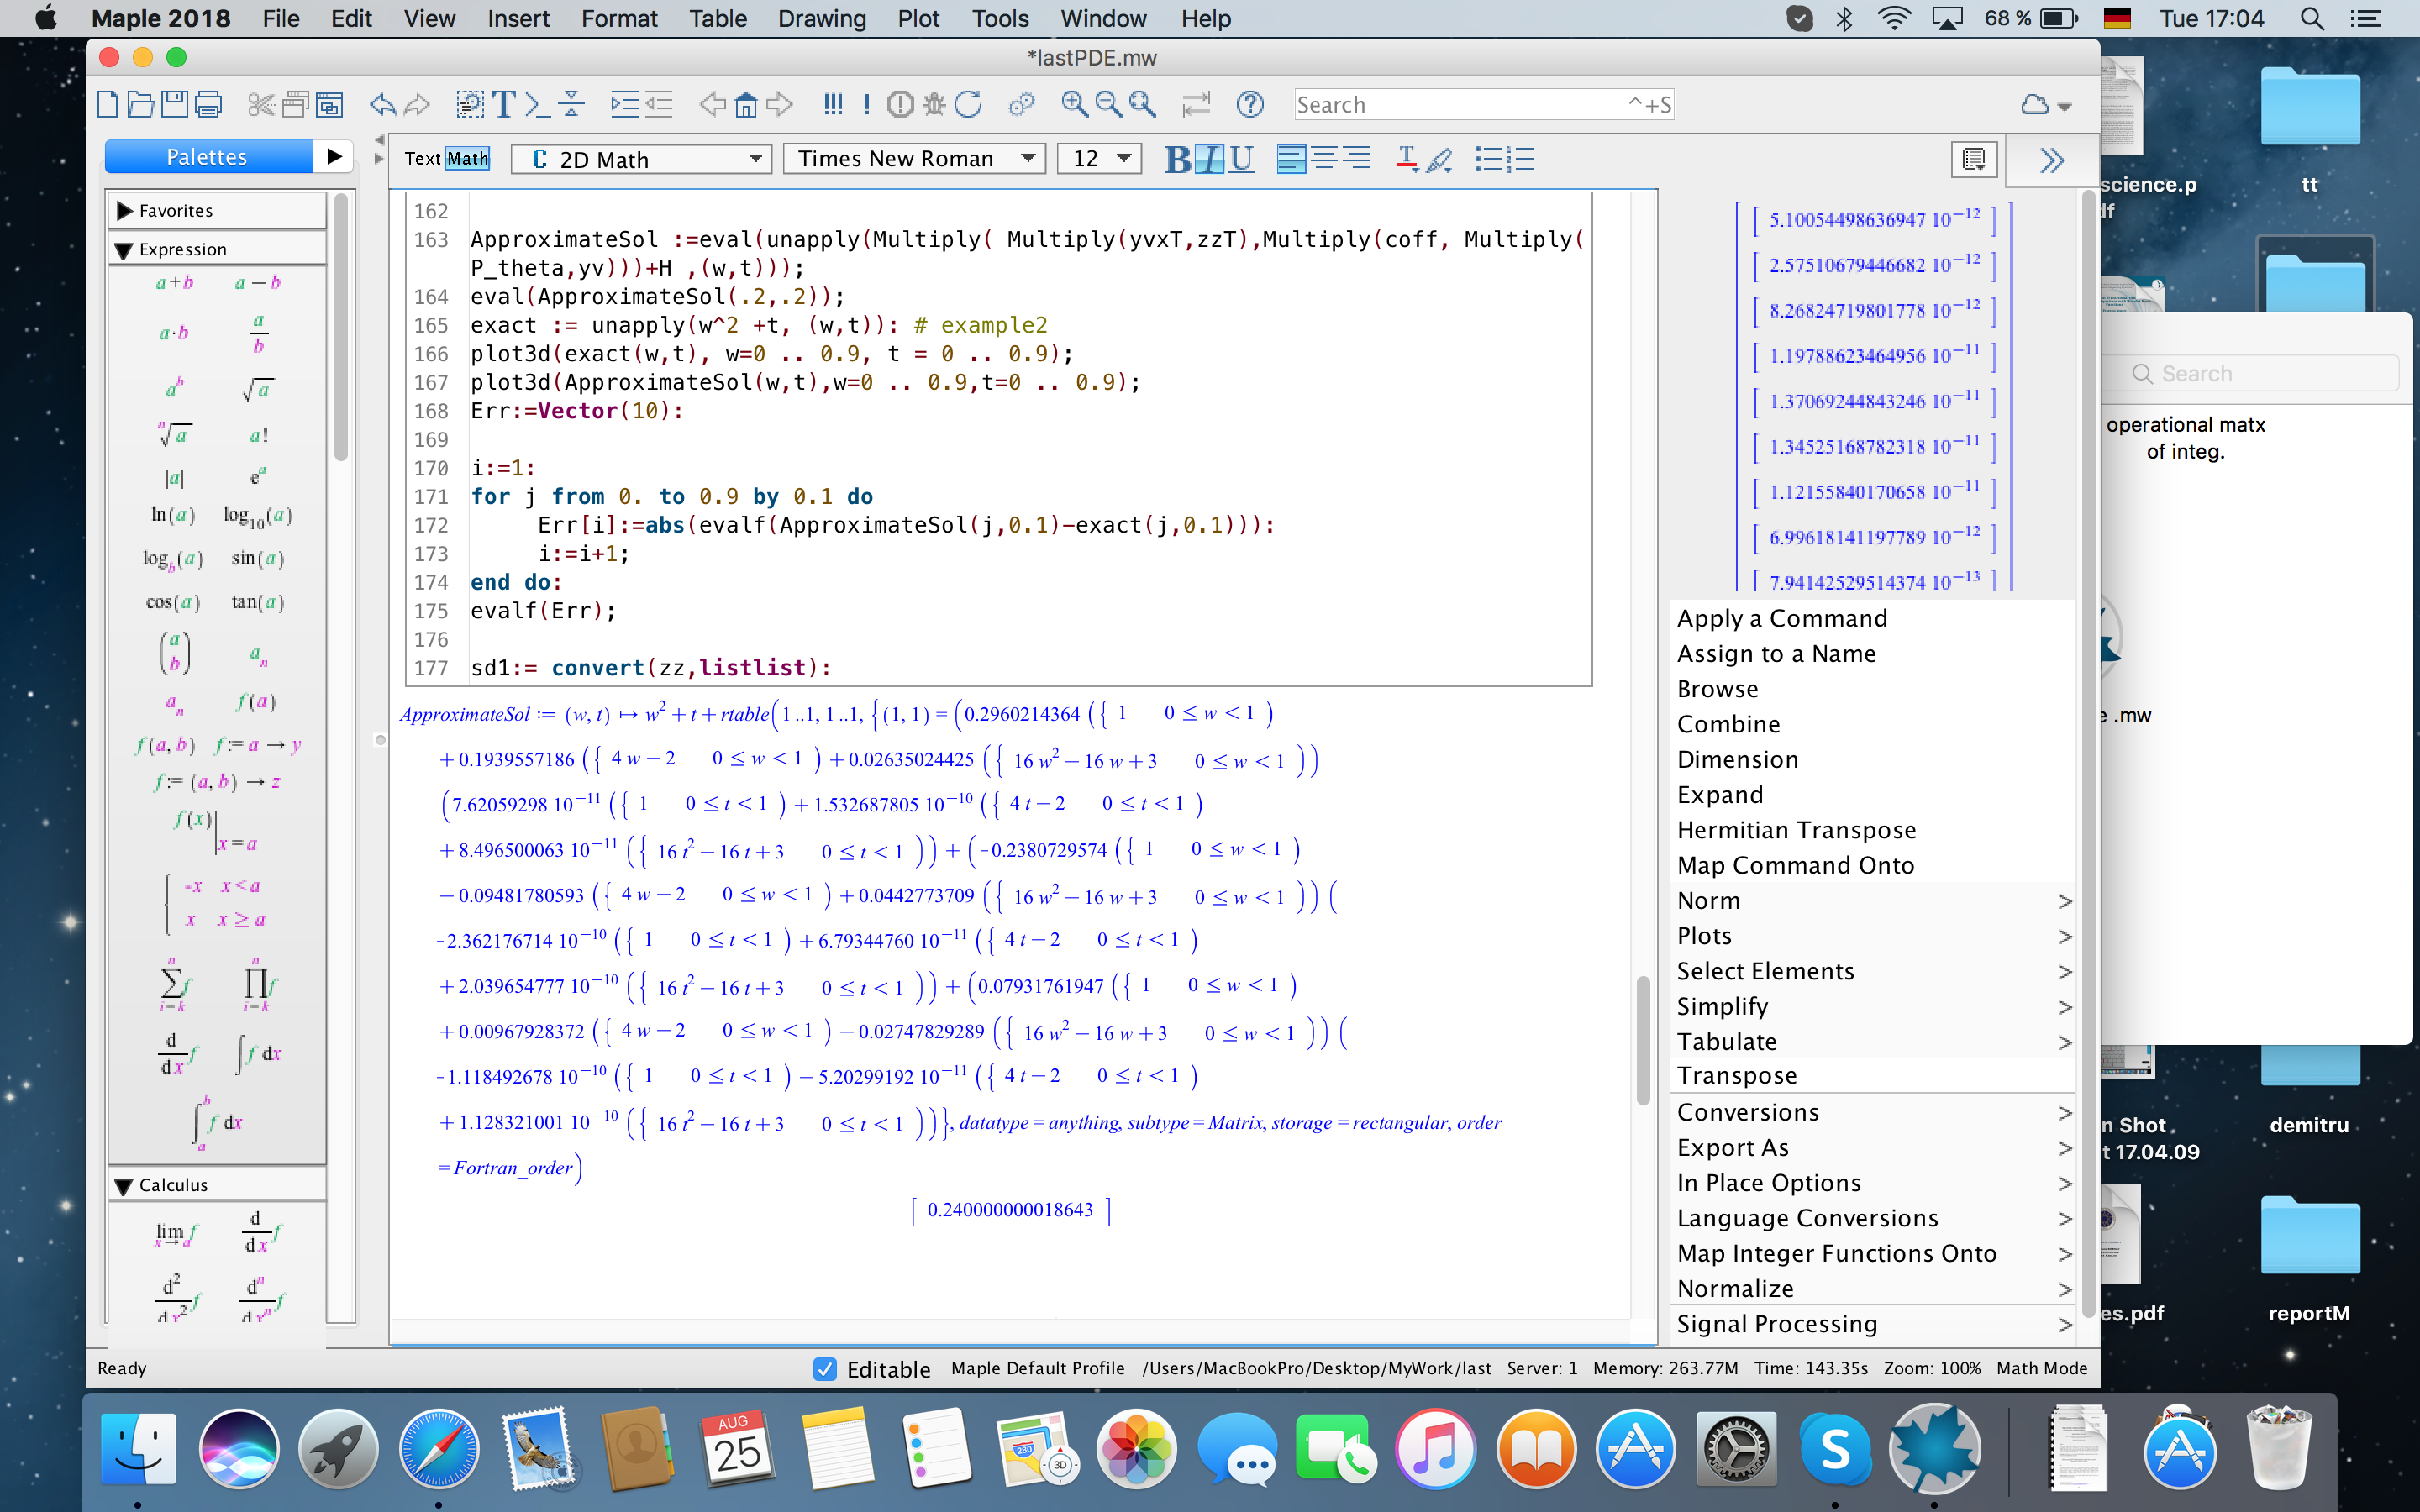Screen dimensions: 2420x1512
Task: Right align the text
Action: [x=1356, y=159]
